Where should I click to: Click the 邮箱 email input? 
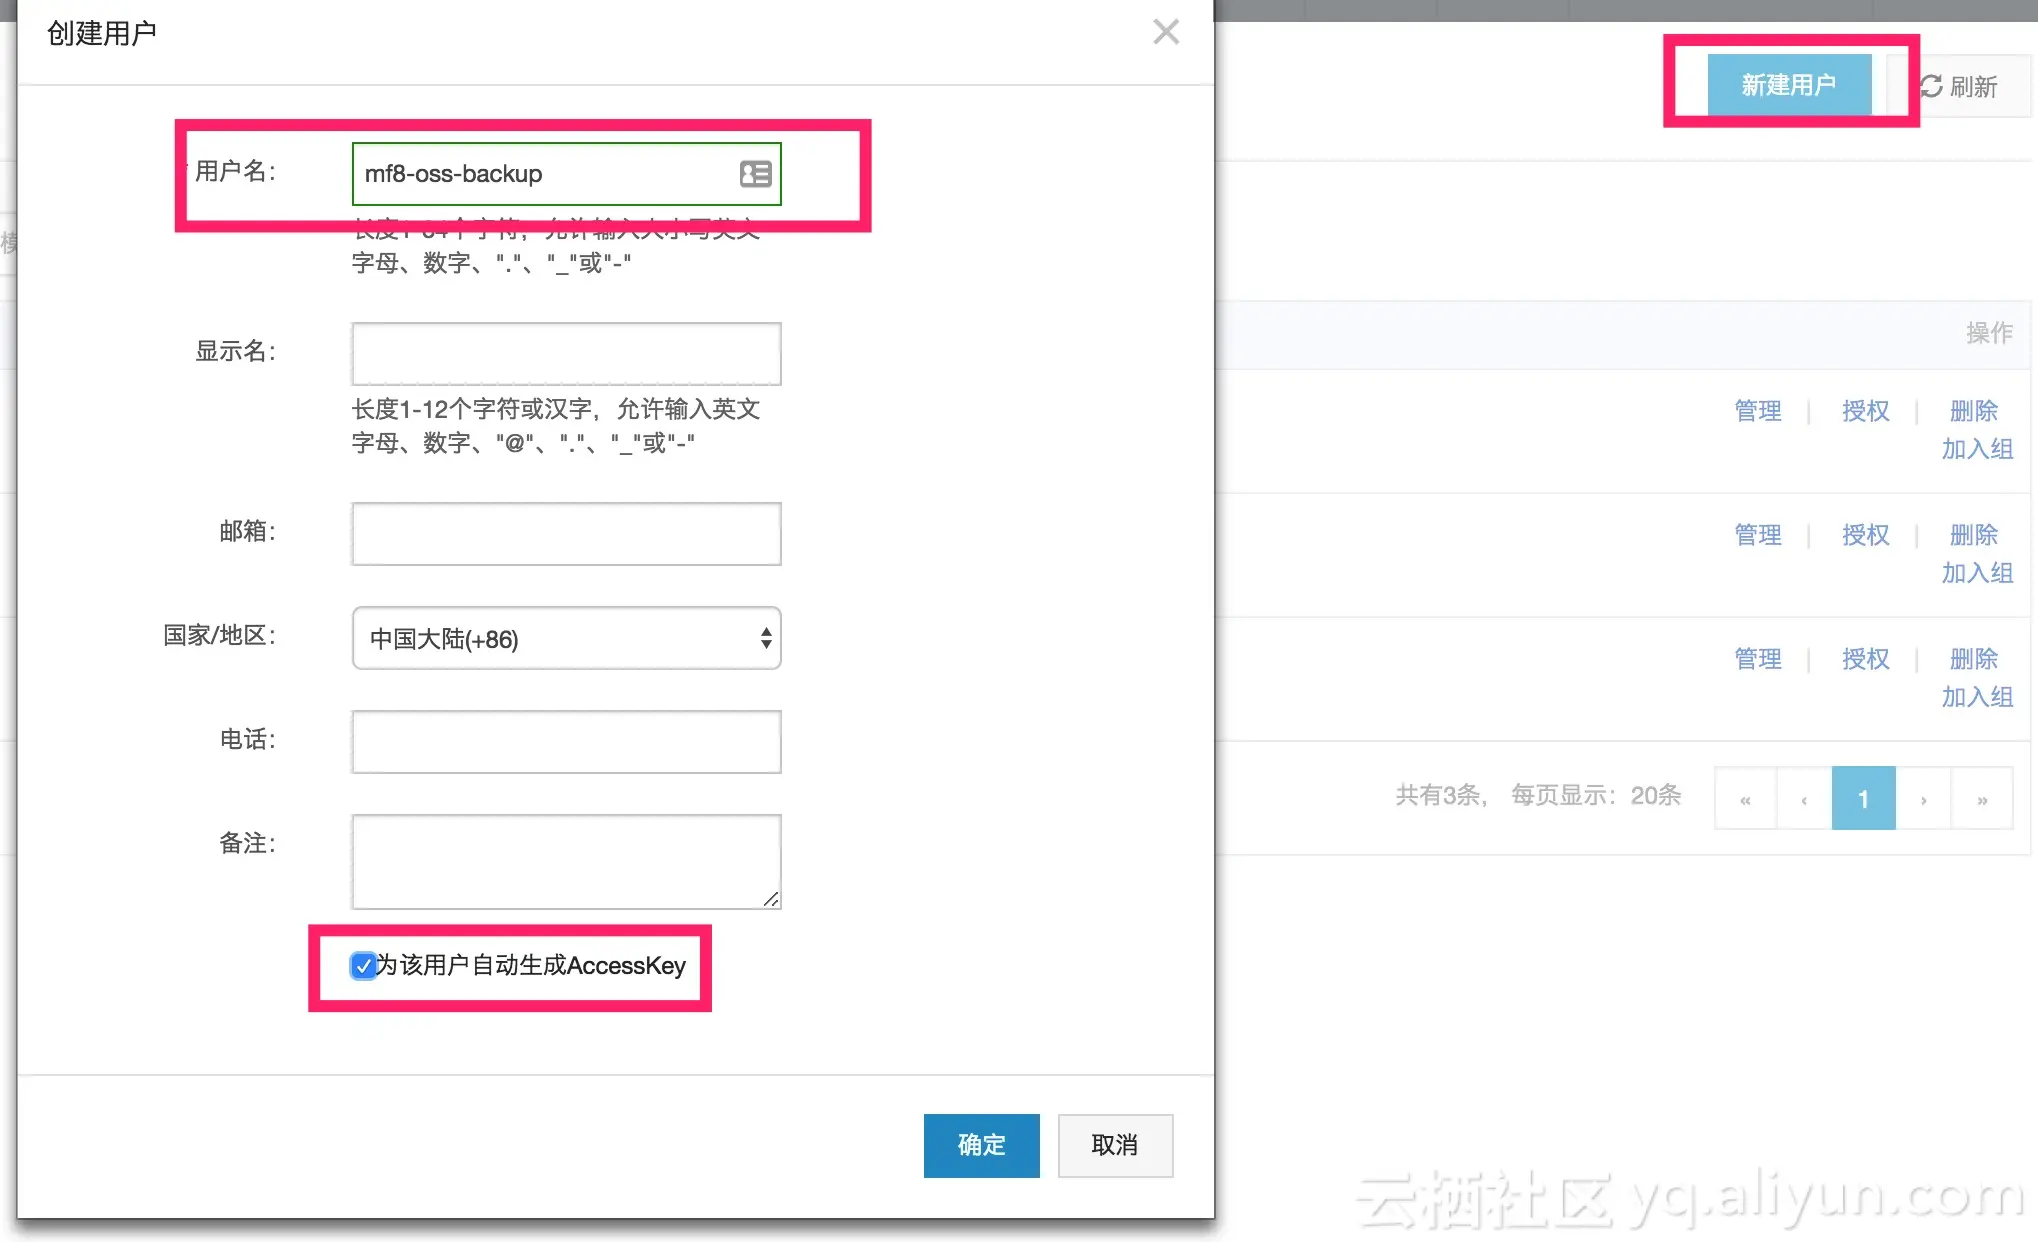click(x=566, y=533)
